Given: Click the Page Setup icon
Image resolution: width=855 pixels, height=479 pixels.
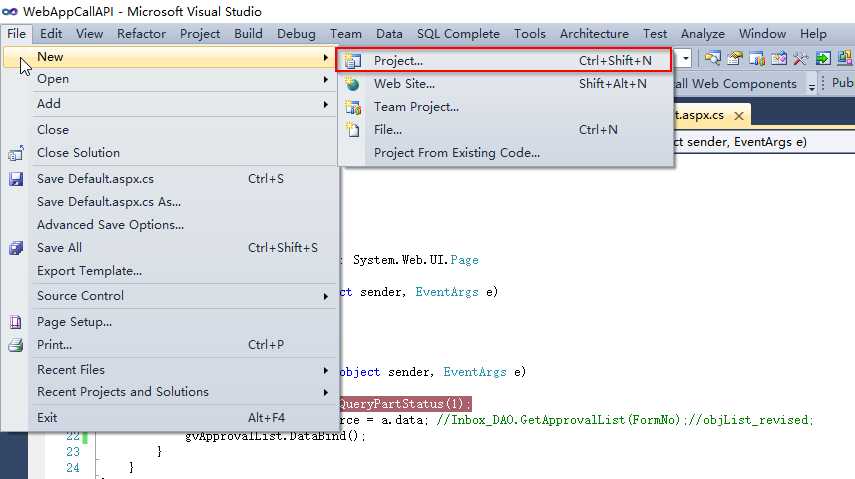Looking at the screenshot, I should point(16,322).
